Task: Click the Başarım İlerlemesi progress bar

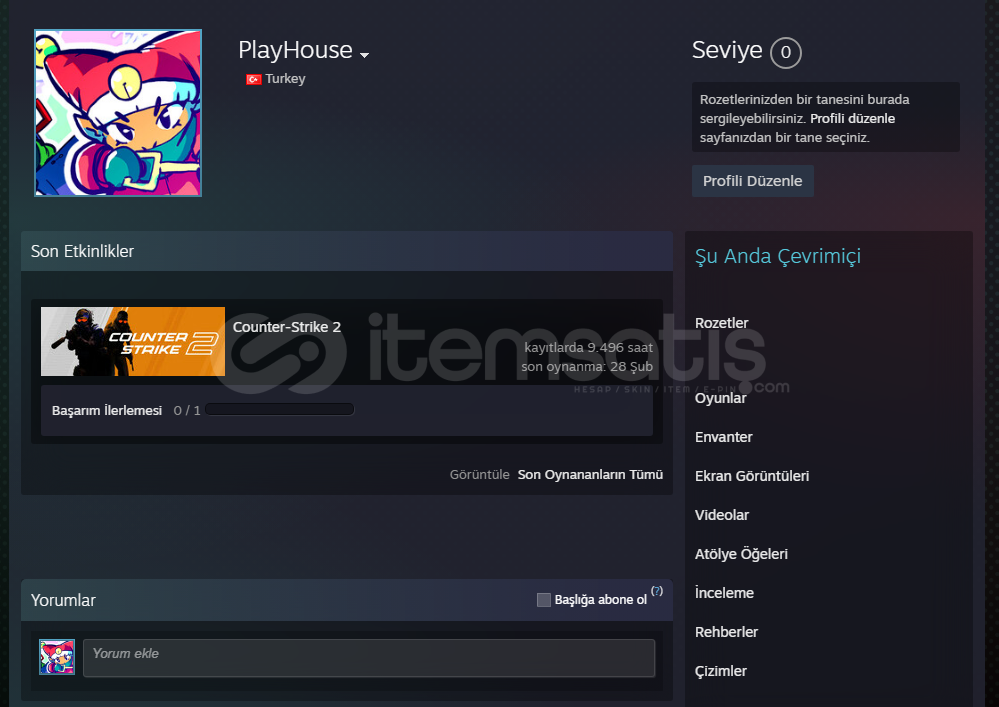Action: [x=280, y=410]
